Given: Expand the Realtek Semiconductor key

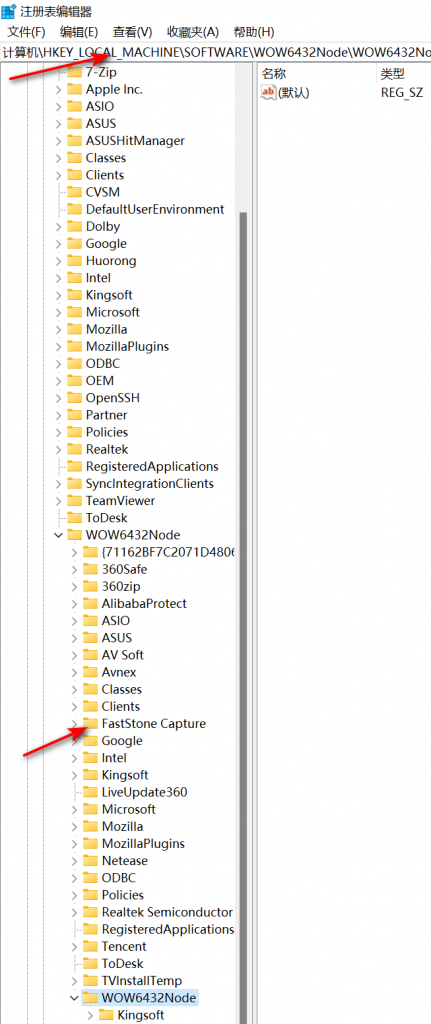Looking at the screenshot, I should tap(74, 912).
